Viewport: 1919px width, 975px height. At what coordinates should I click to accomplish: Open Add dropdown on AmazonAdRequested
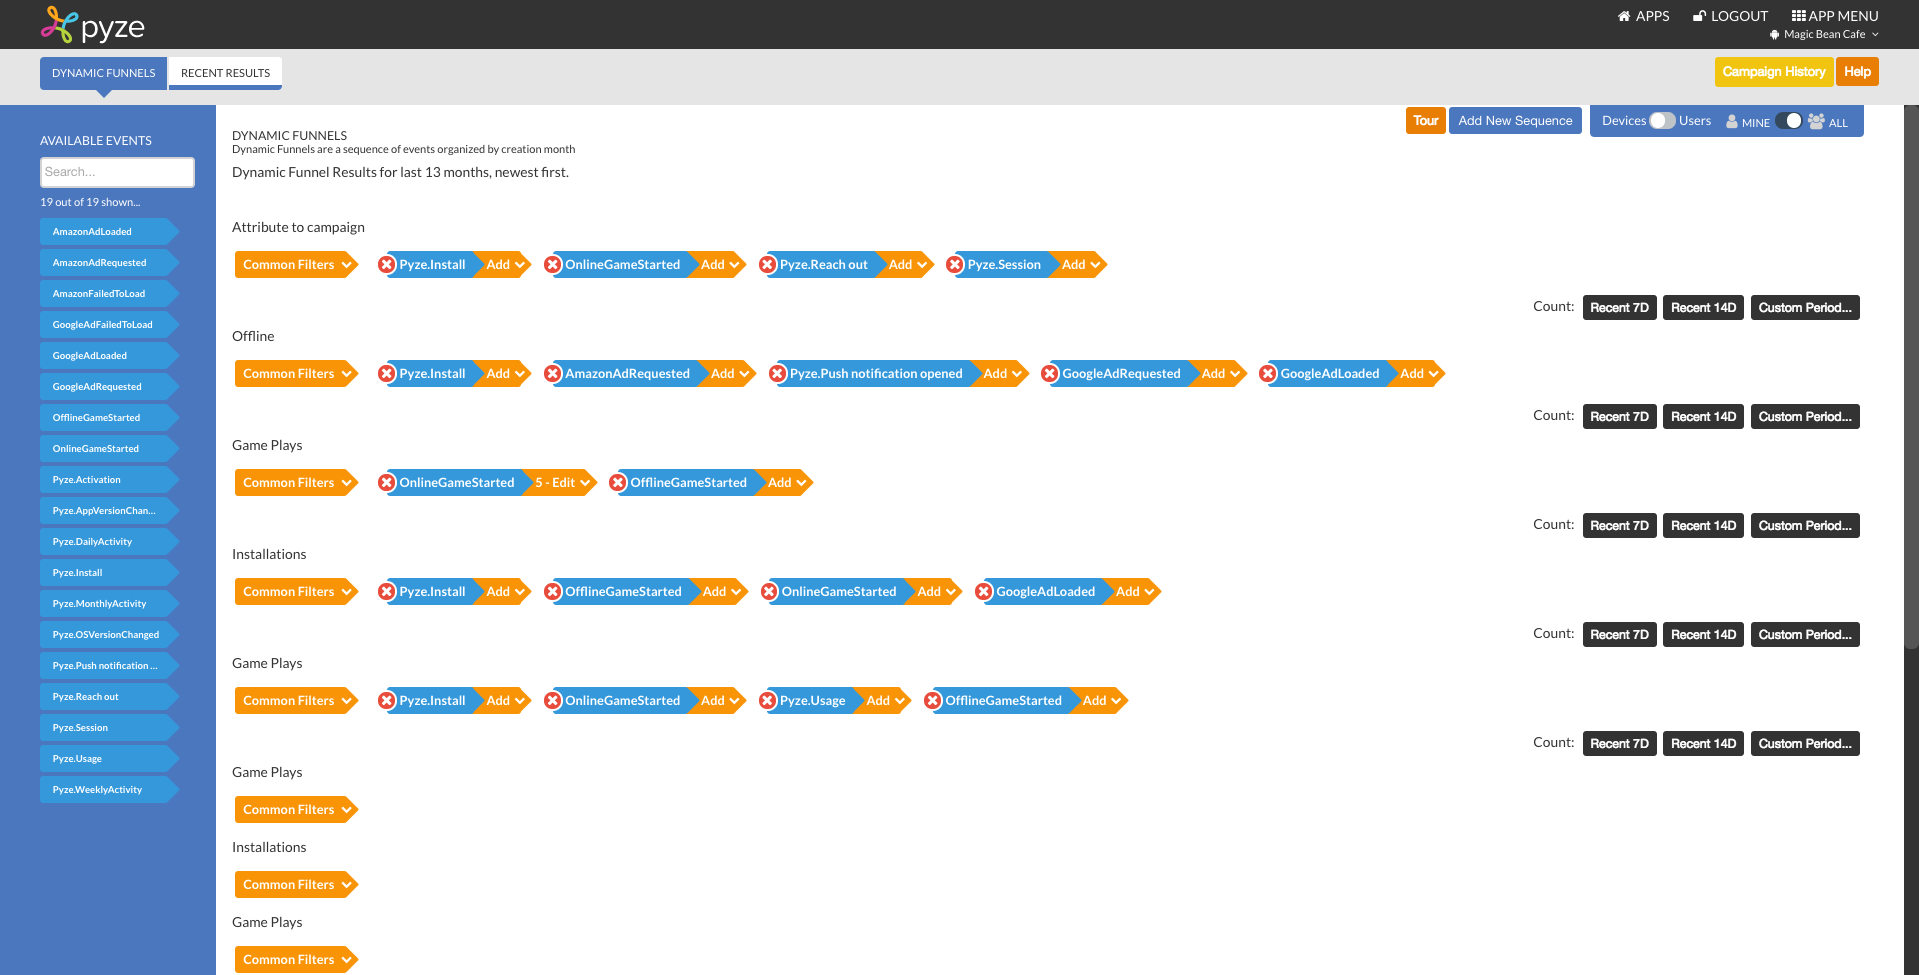(x=730, y=374)
